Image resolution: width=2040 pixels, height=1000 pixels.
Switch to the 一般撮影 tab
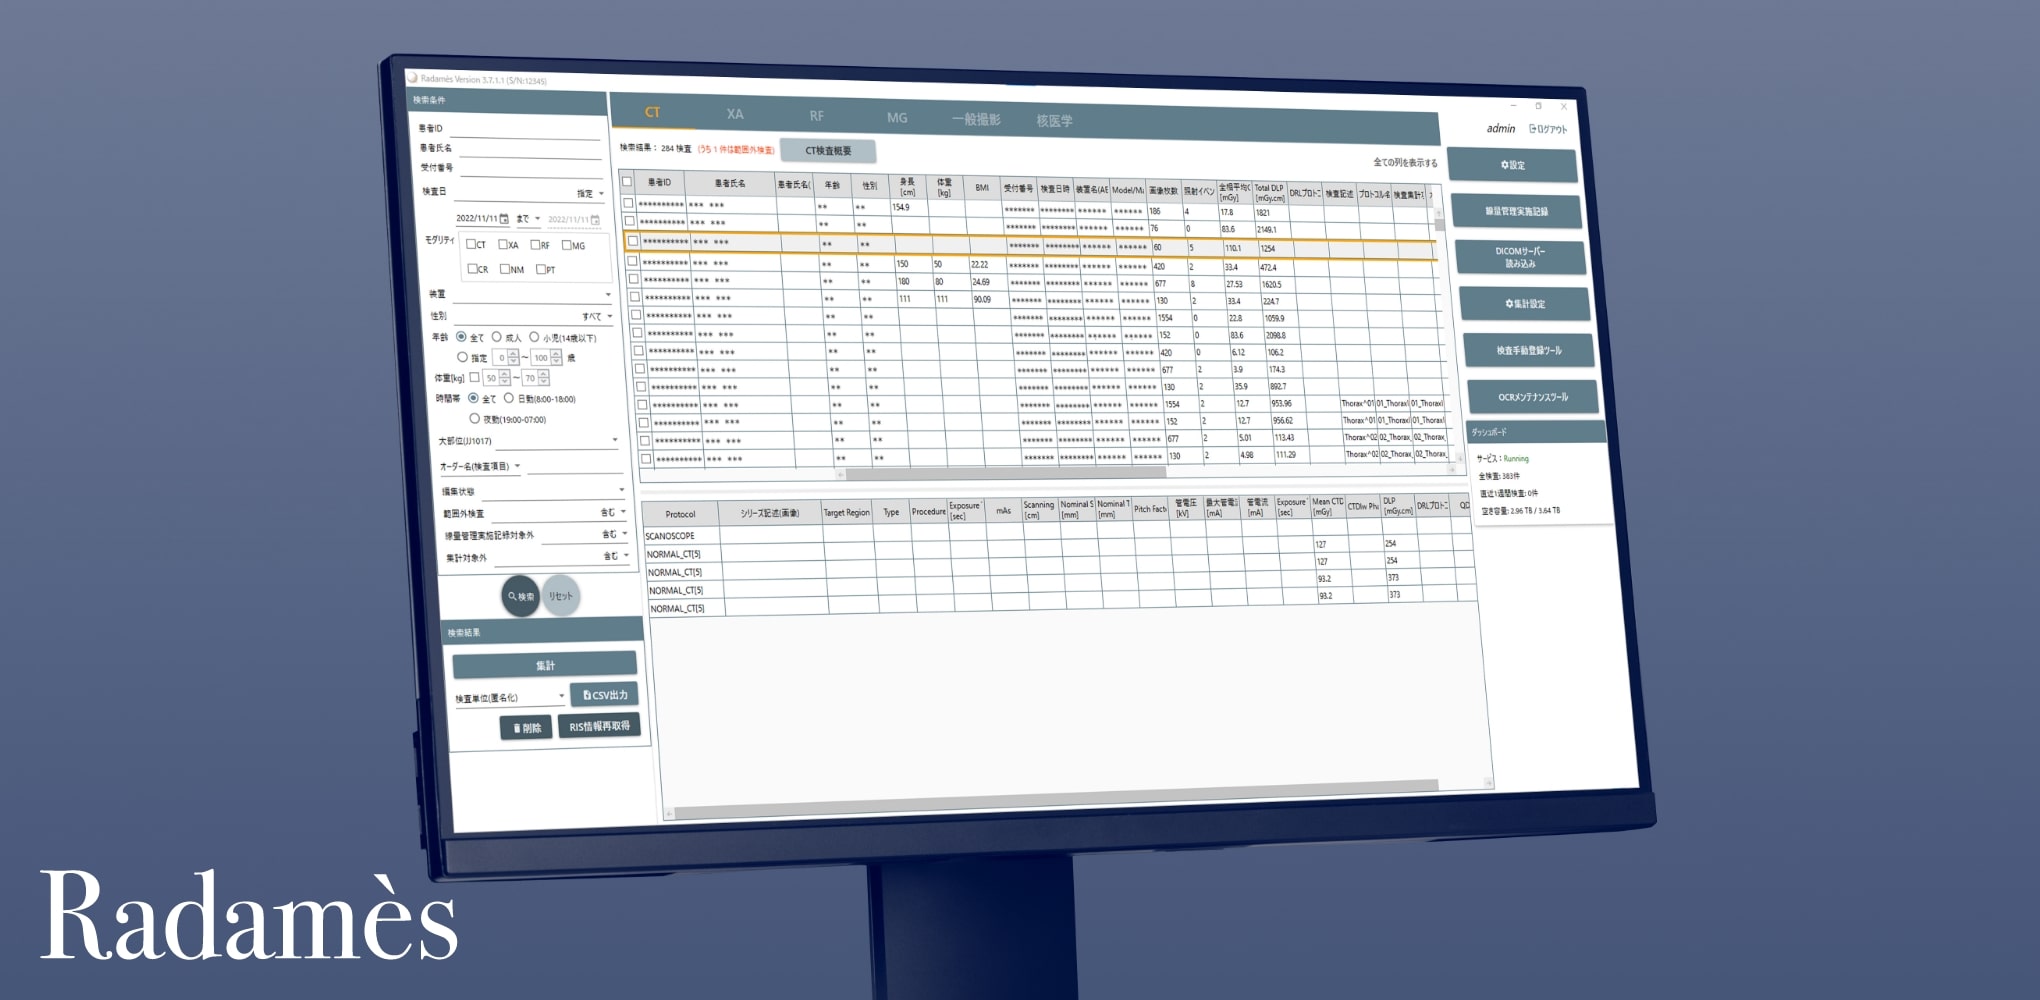[976, 120]
